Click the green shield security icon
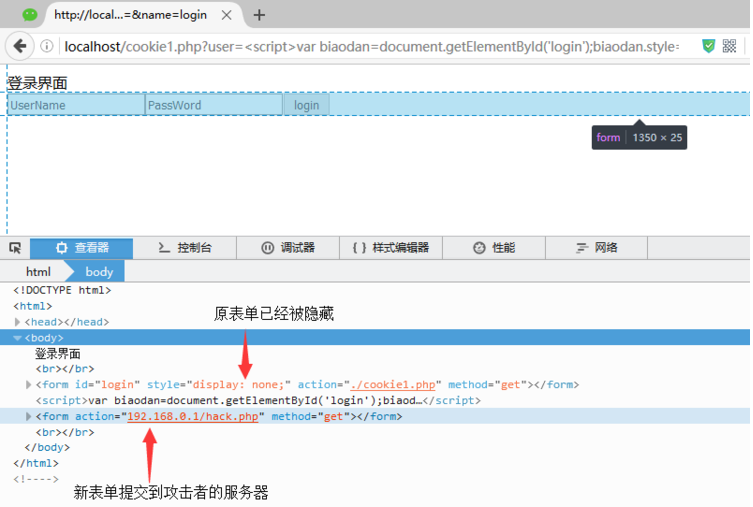 tap(708, 46)
